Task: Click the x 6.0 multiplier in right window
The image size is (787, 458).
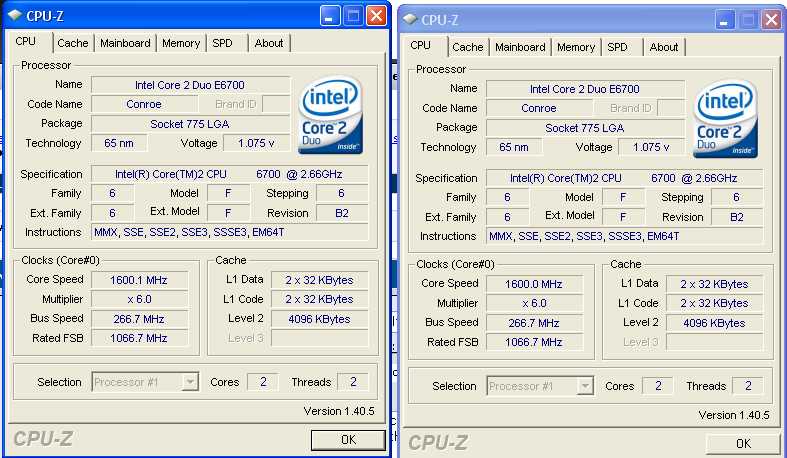Action: click(534, 303)
